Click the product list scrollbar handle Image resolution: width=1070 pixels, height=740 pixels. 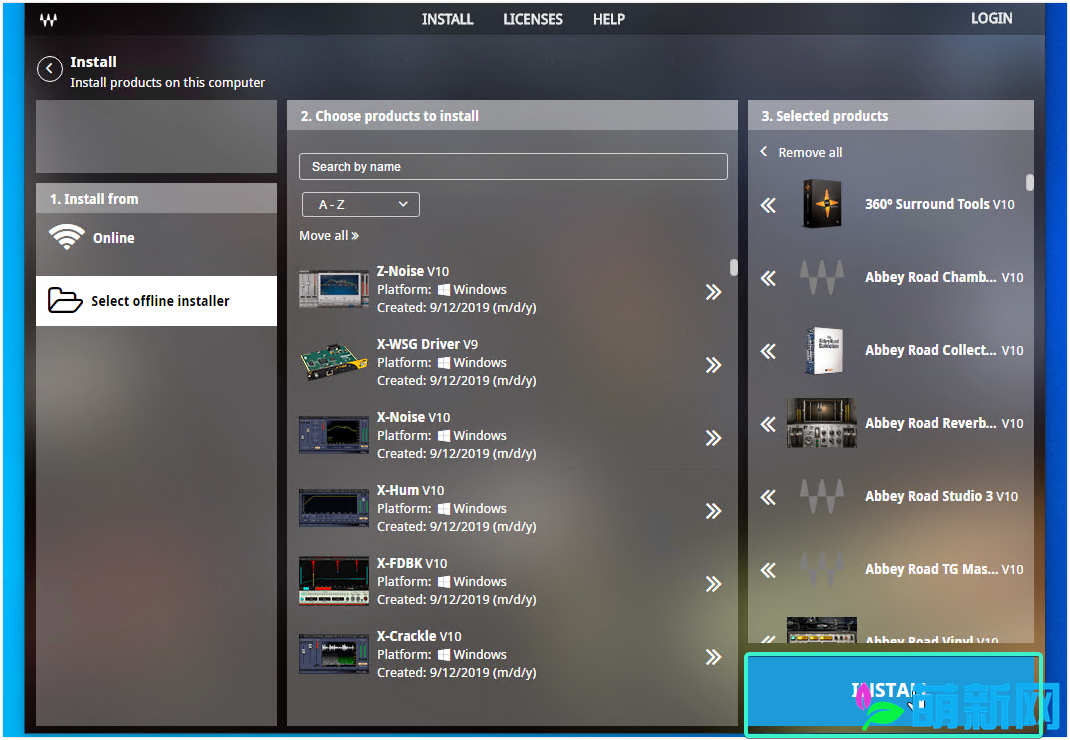pos(734,267)
